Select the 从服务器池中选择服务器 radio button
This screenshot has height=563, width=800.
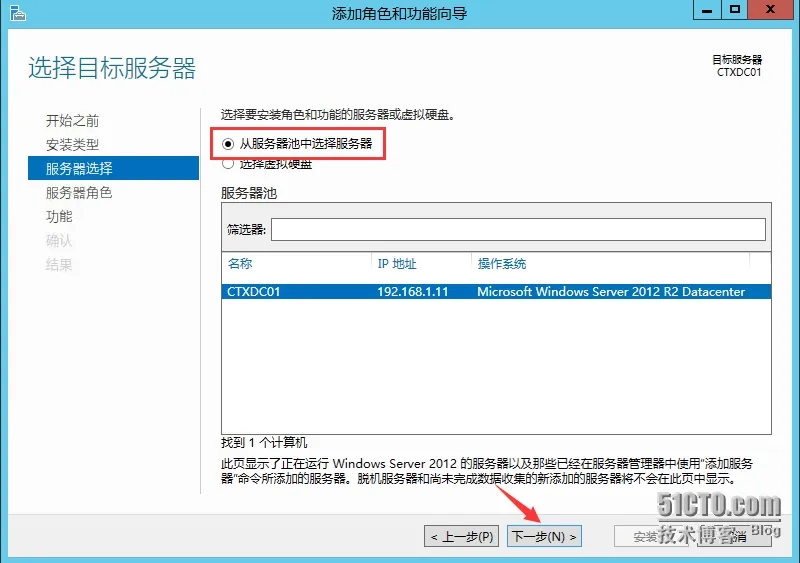(x=228, y=144)
